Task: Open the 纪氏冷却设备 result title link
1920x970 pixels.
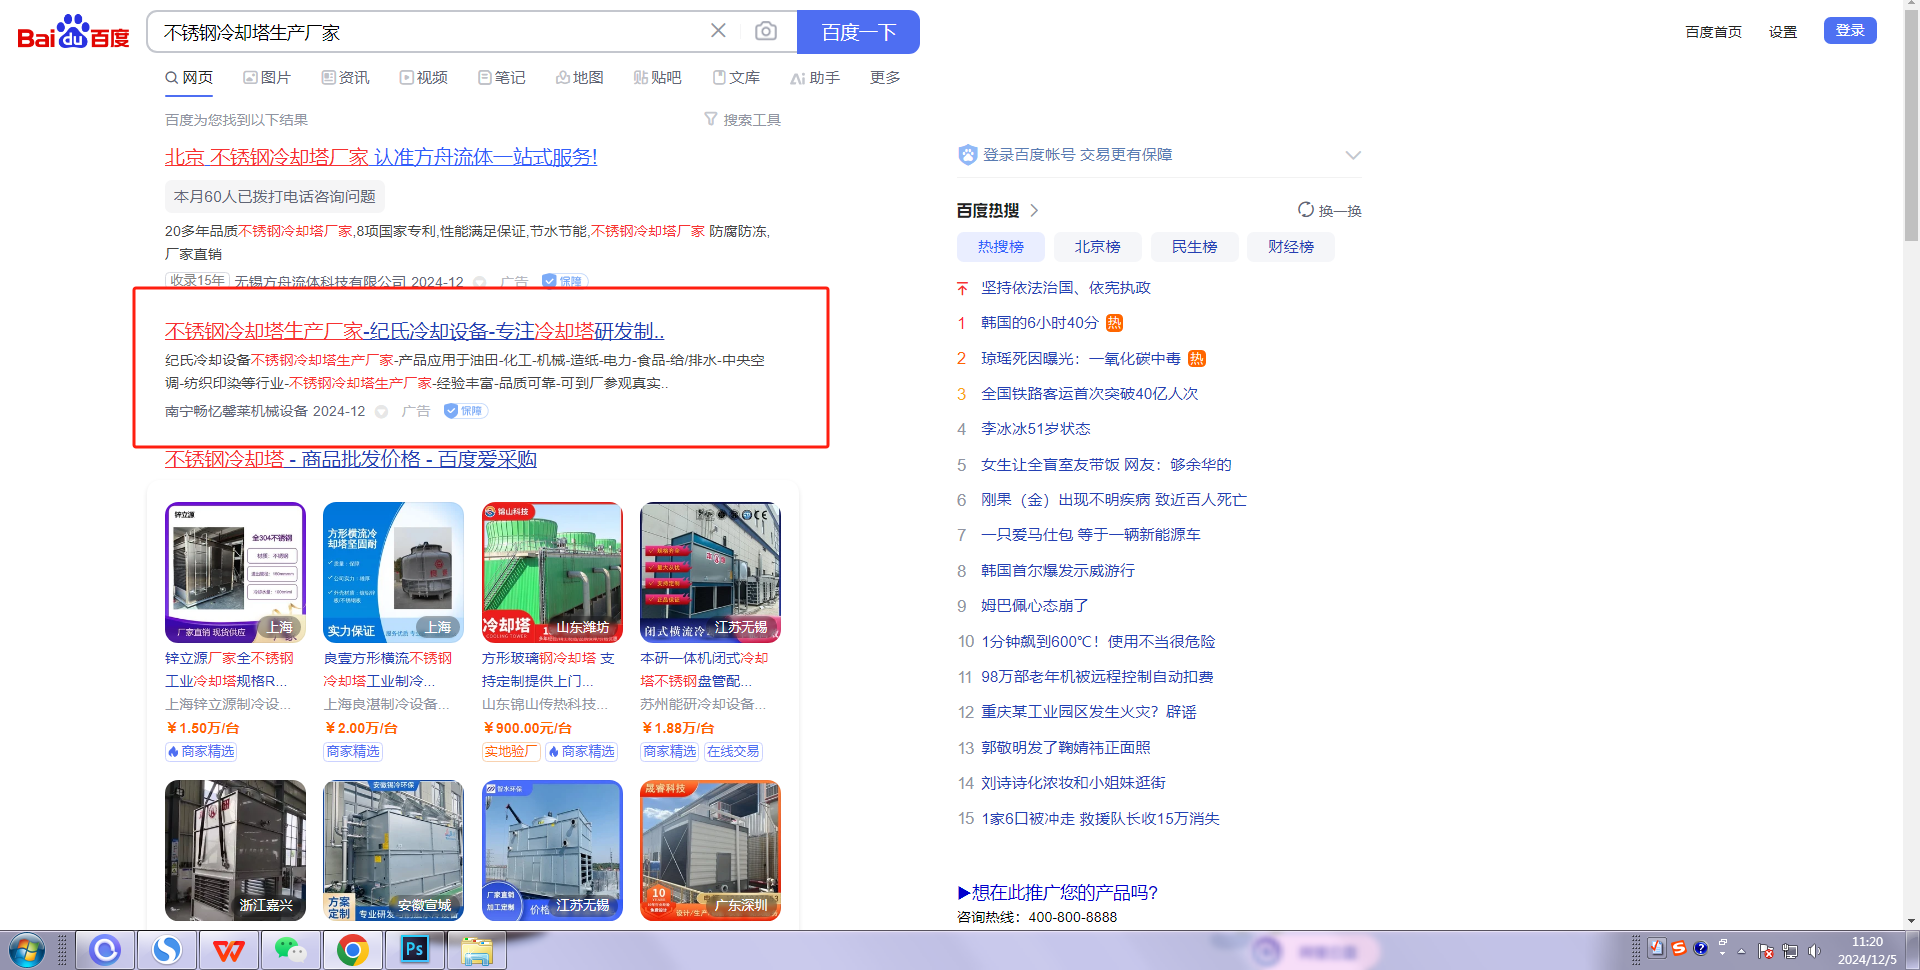Action: click(x=414, y=331)
